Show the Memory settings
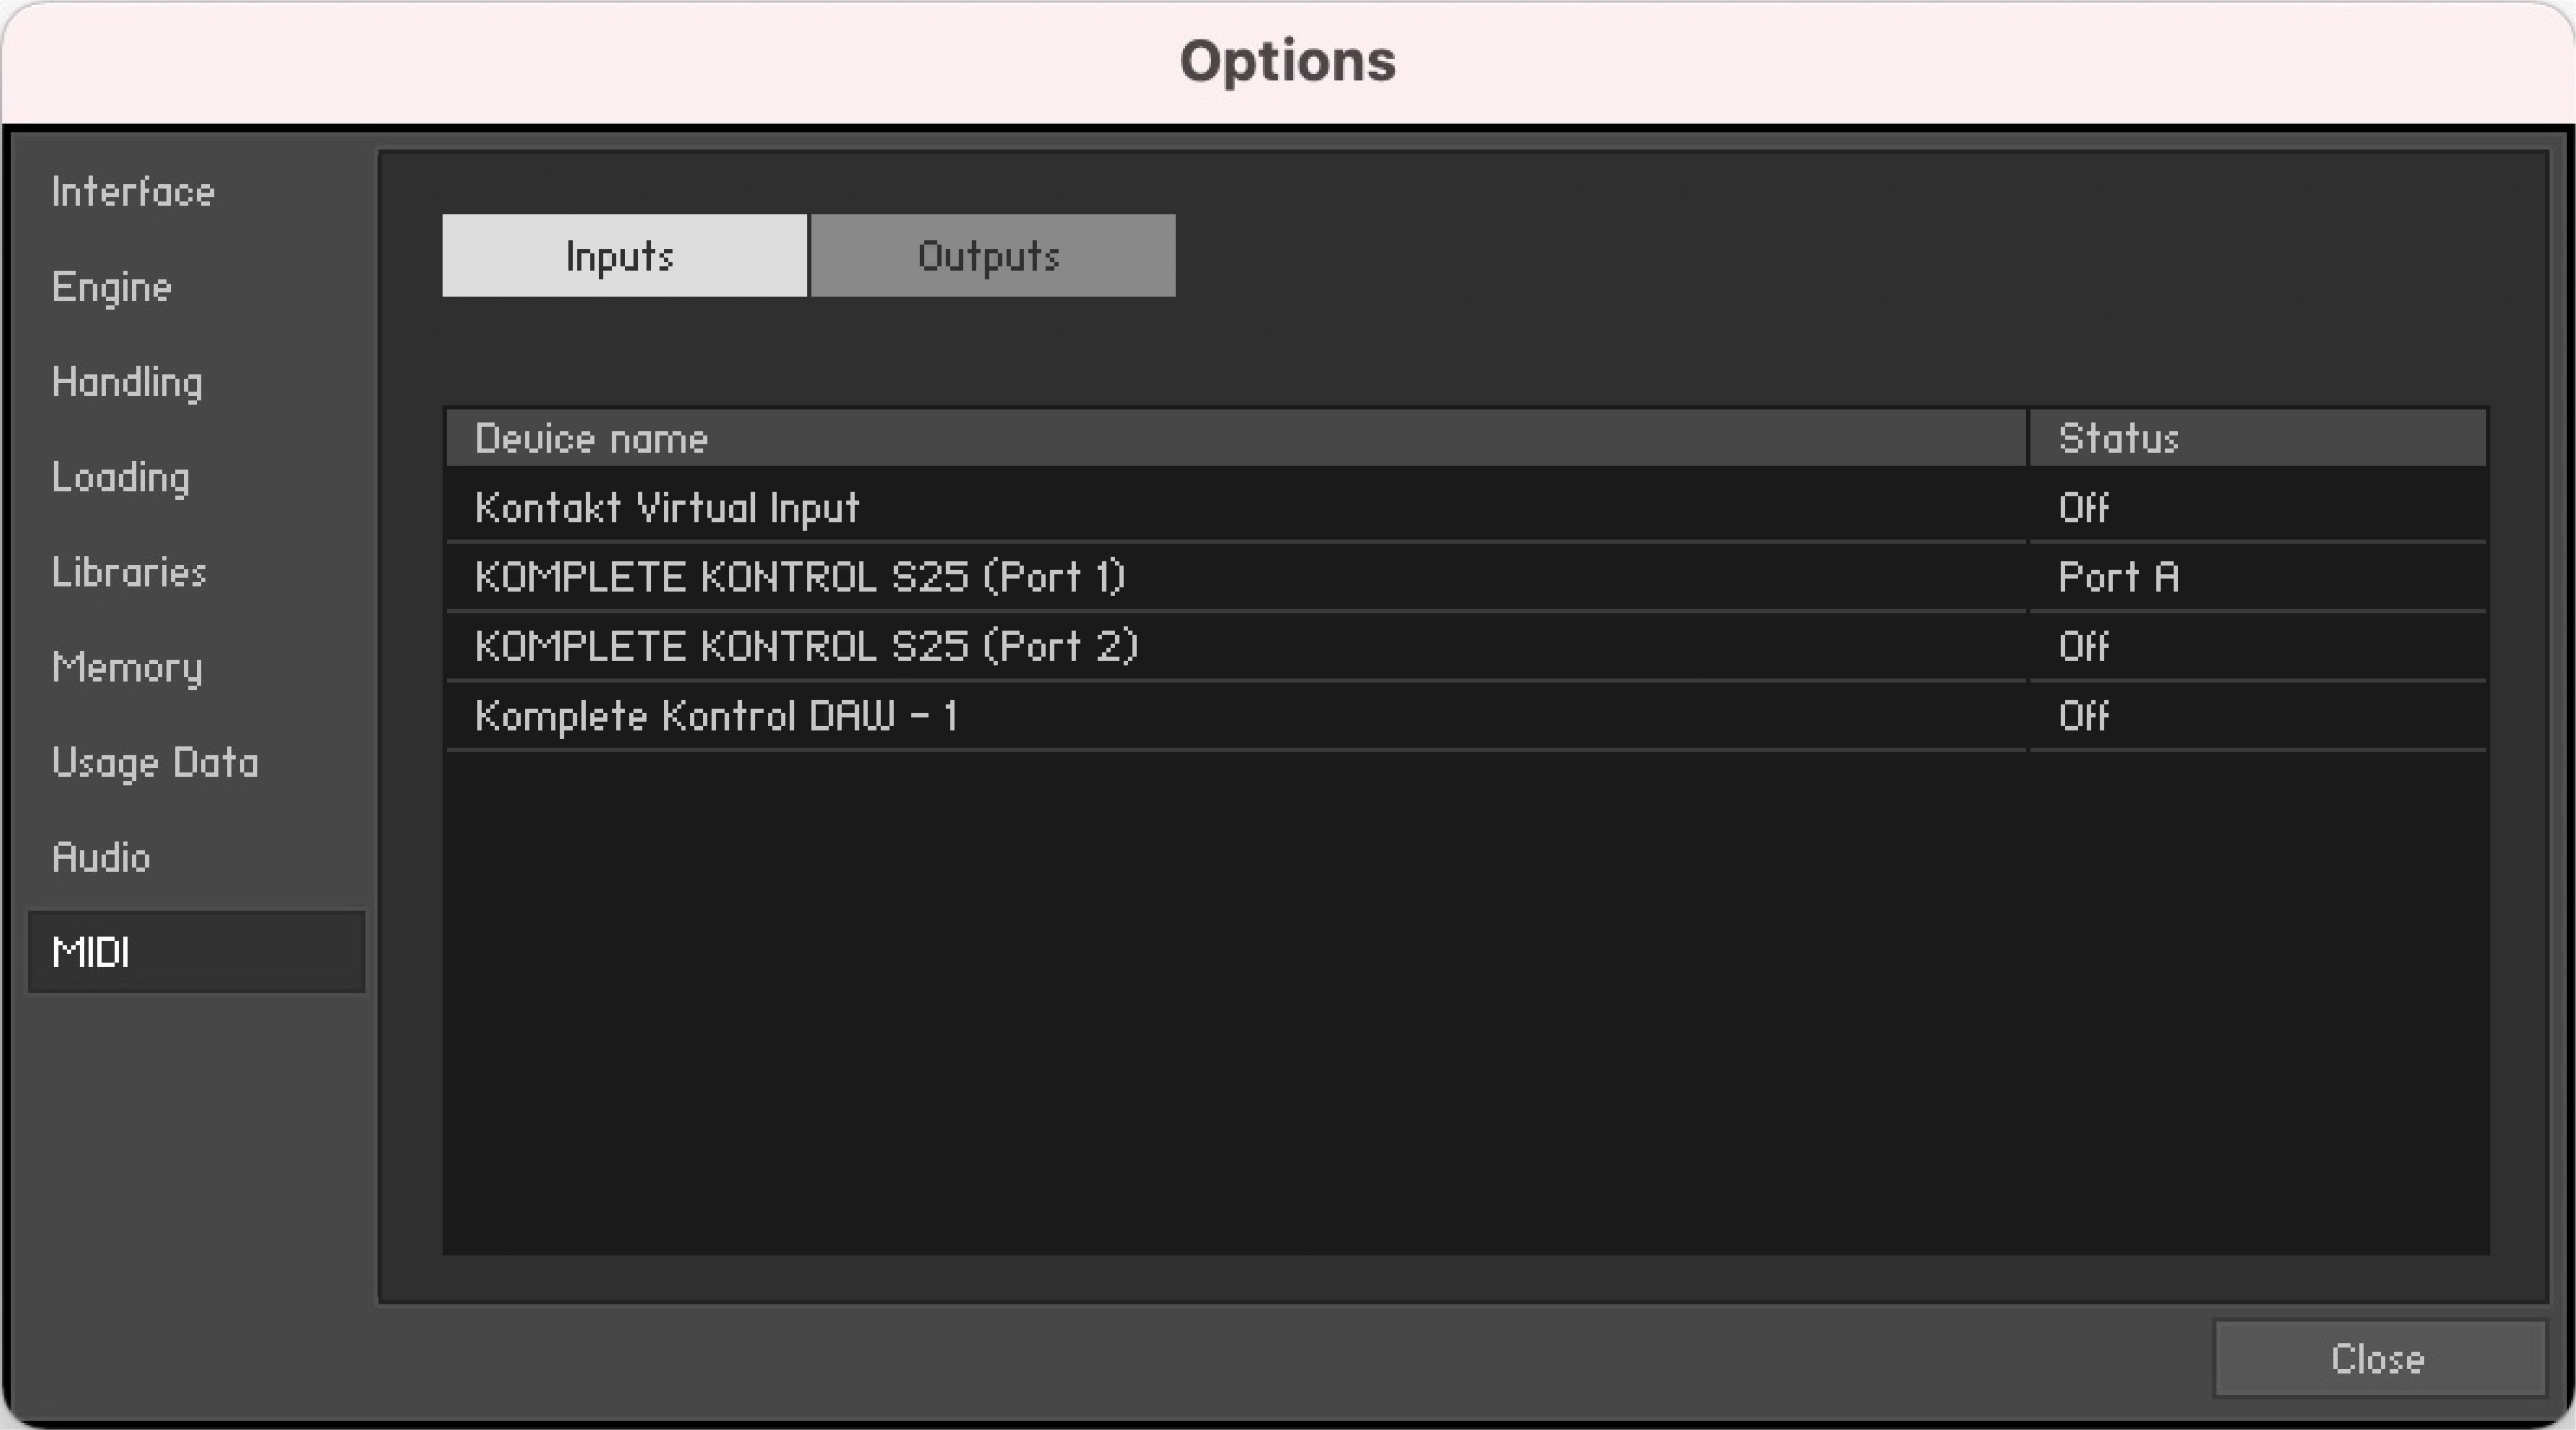This screenshot has height=1430, width=2576. pyautogui.click(x=127, y=667)
